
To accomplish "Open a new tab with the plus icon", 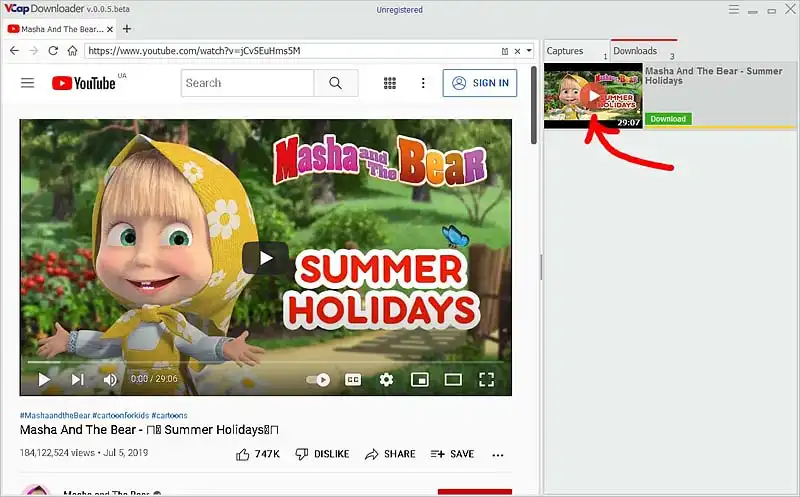I will [127, 29].
